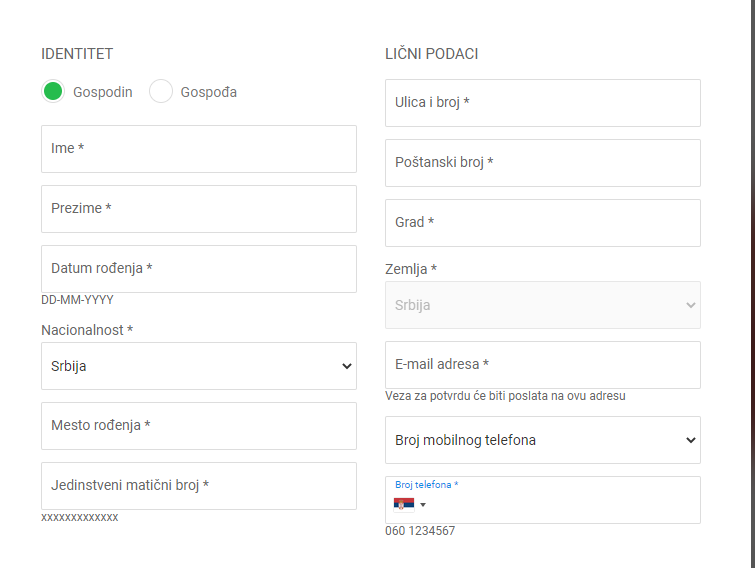Click the LIČNI PODACI section heading

[x=431, y=54]
